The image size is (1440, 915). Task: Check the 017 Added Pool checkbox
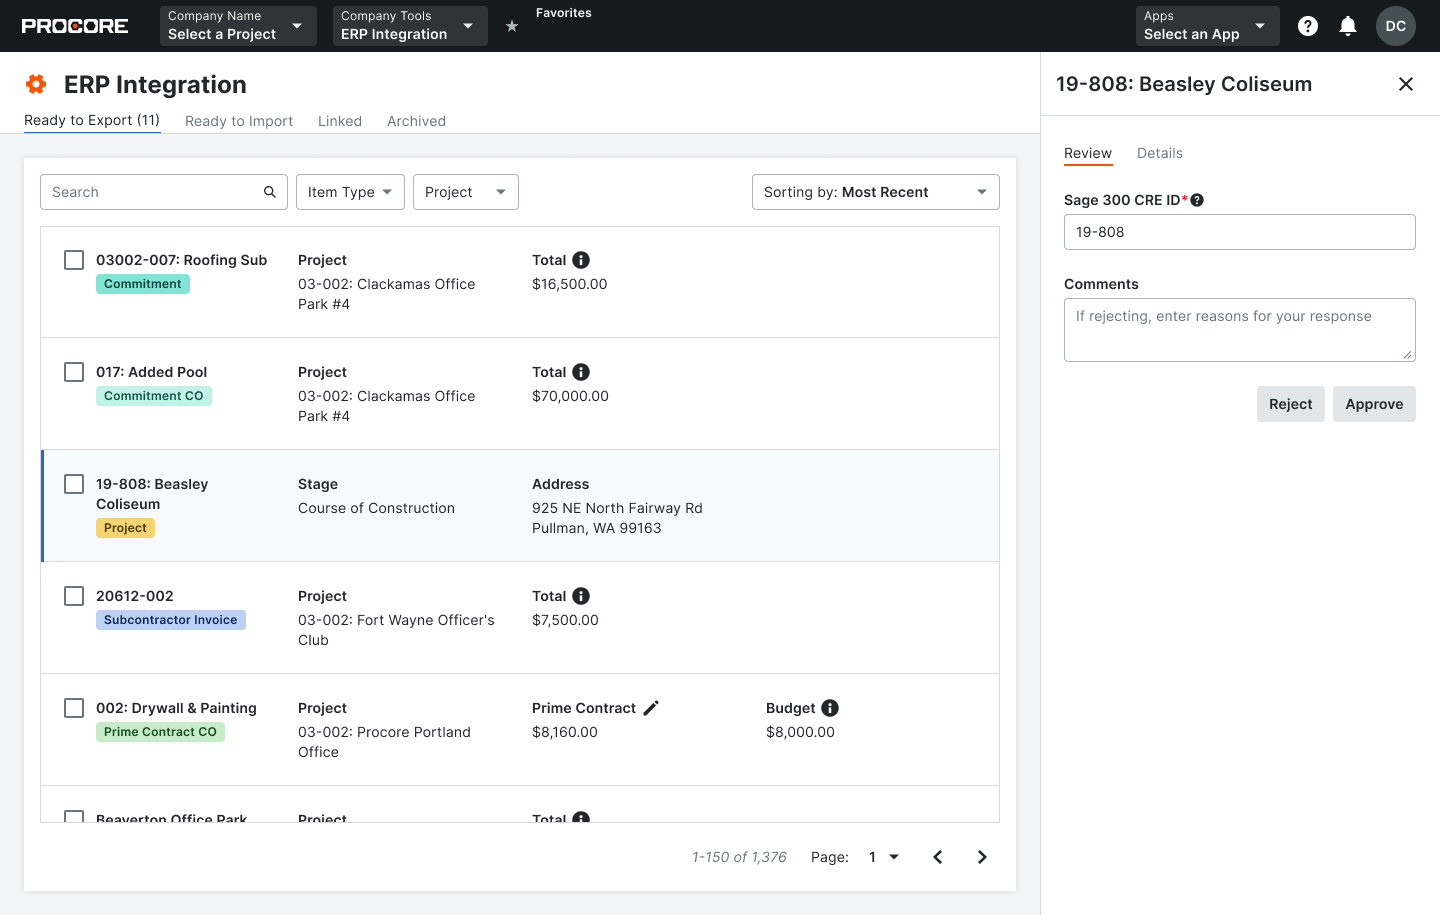74,372
